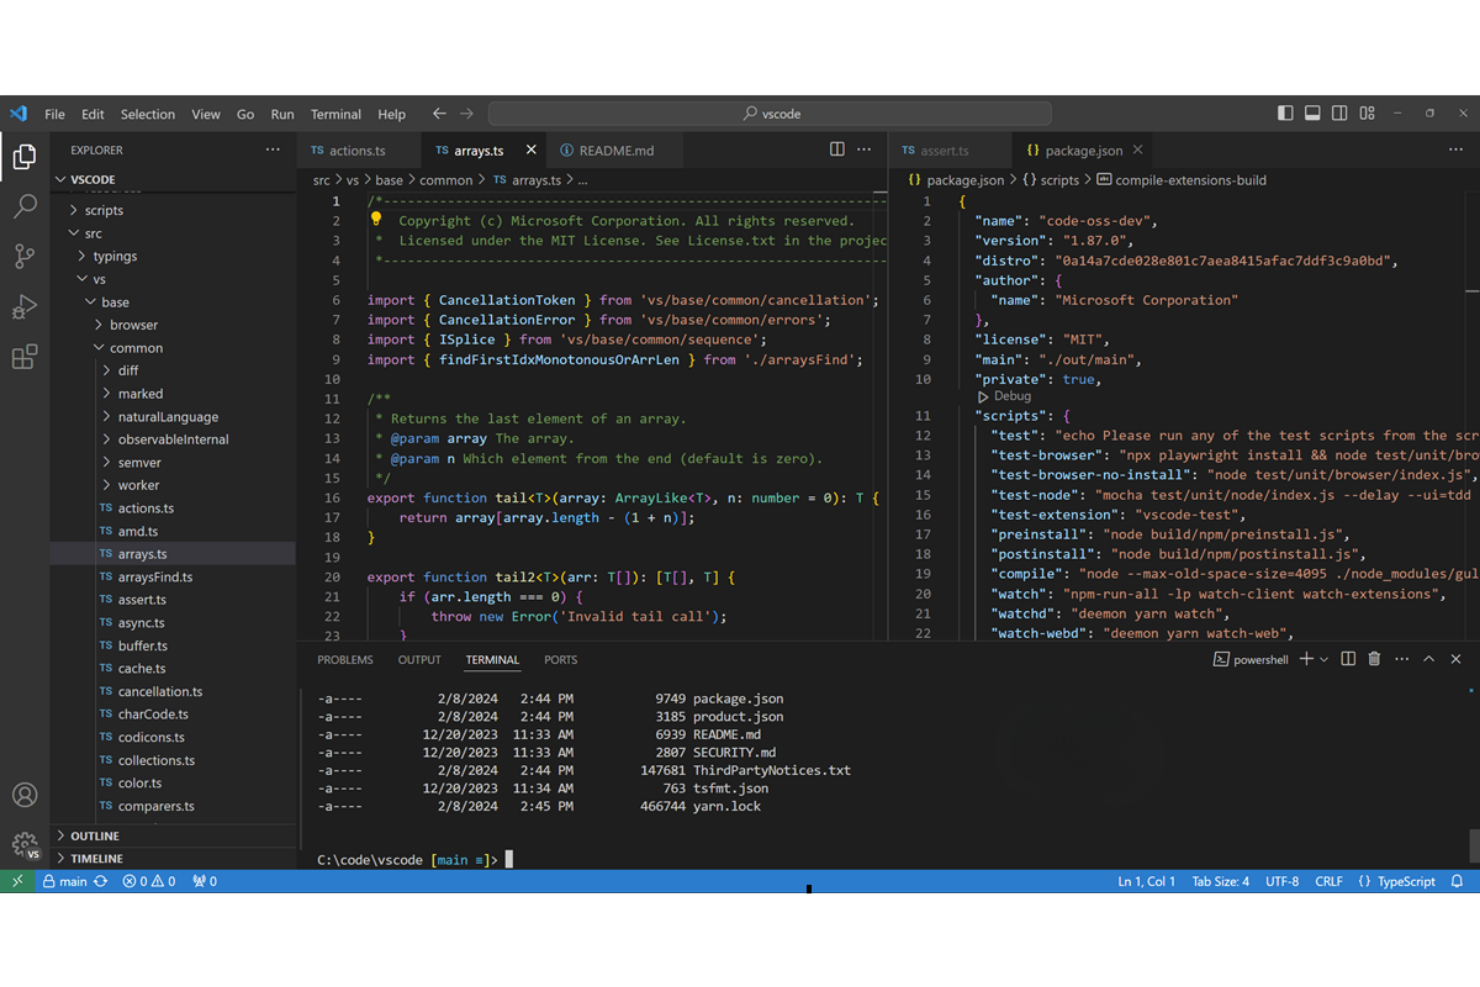Toggle the Primary Side Bar layout control
This screenshot has height=987, width=1480.
tap(1285, 113)
